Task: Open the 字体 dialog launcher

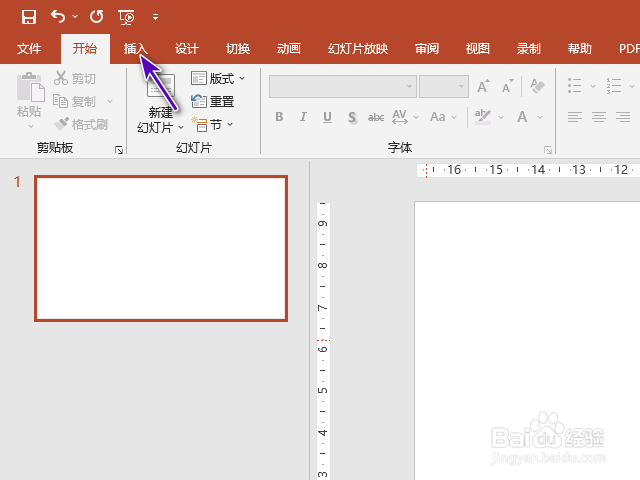Action: tap(548, 150)
